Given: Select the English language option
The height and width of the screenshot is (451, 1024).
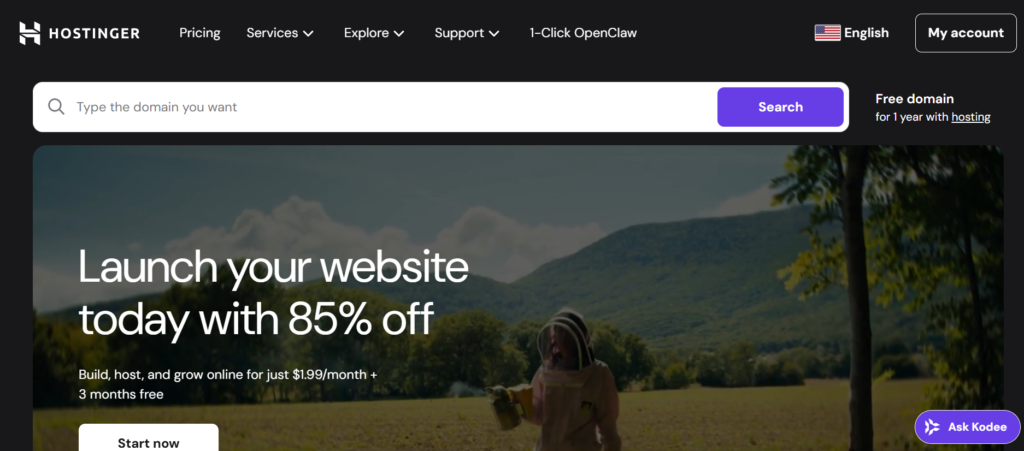Looking at the screenshot, I should click(x=867, y=33).
